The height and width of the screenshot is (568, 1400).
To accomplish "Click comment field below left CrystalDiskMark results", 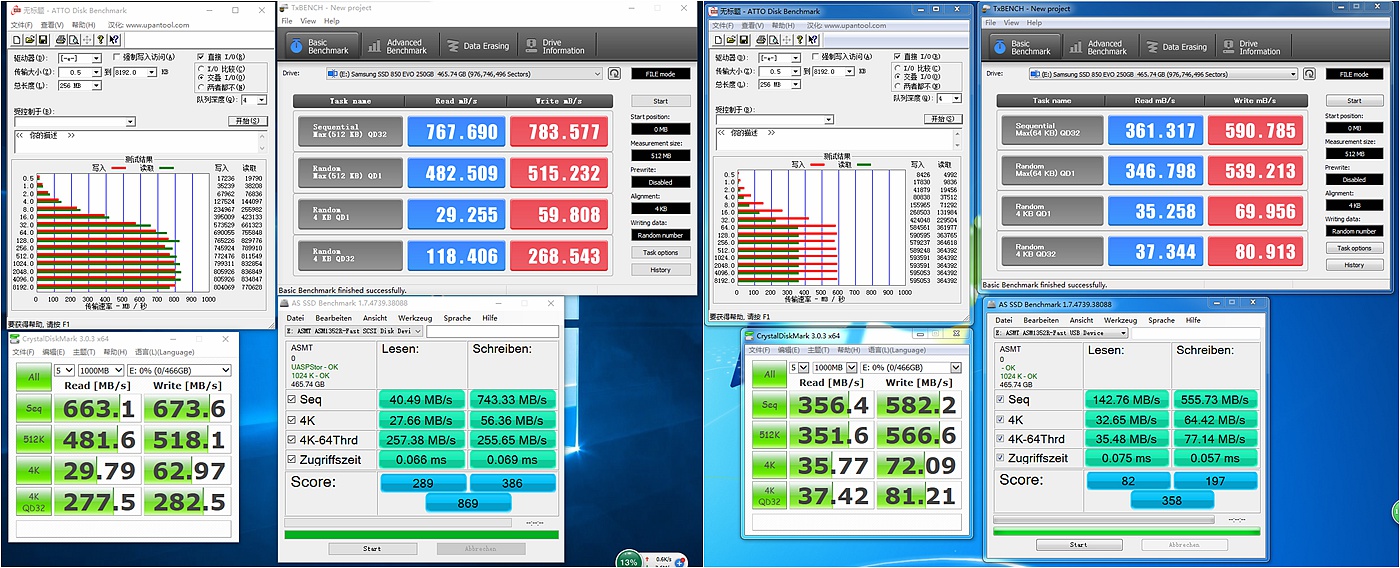I will click(123, 529).
